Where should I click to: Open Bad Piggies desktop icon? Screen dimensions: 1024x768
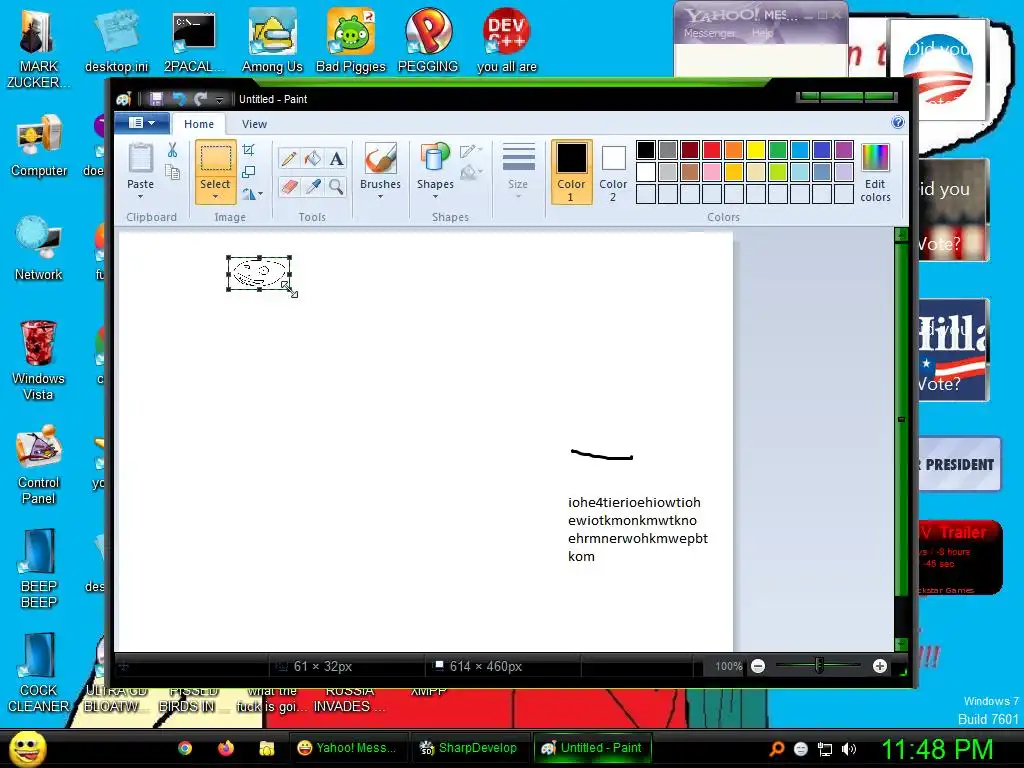click(351, 40)
